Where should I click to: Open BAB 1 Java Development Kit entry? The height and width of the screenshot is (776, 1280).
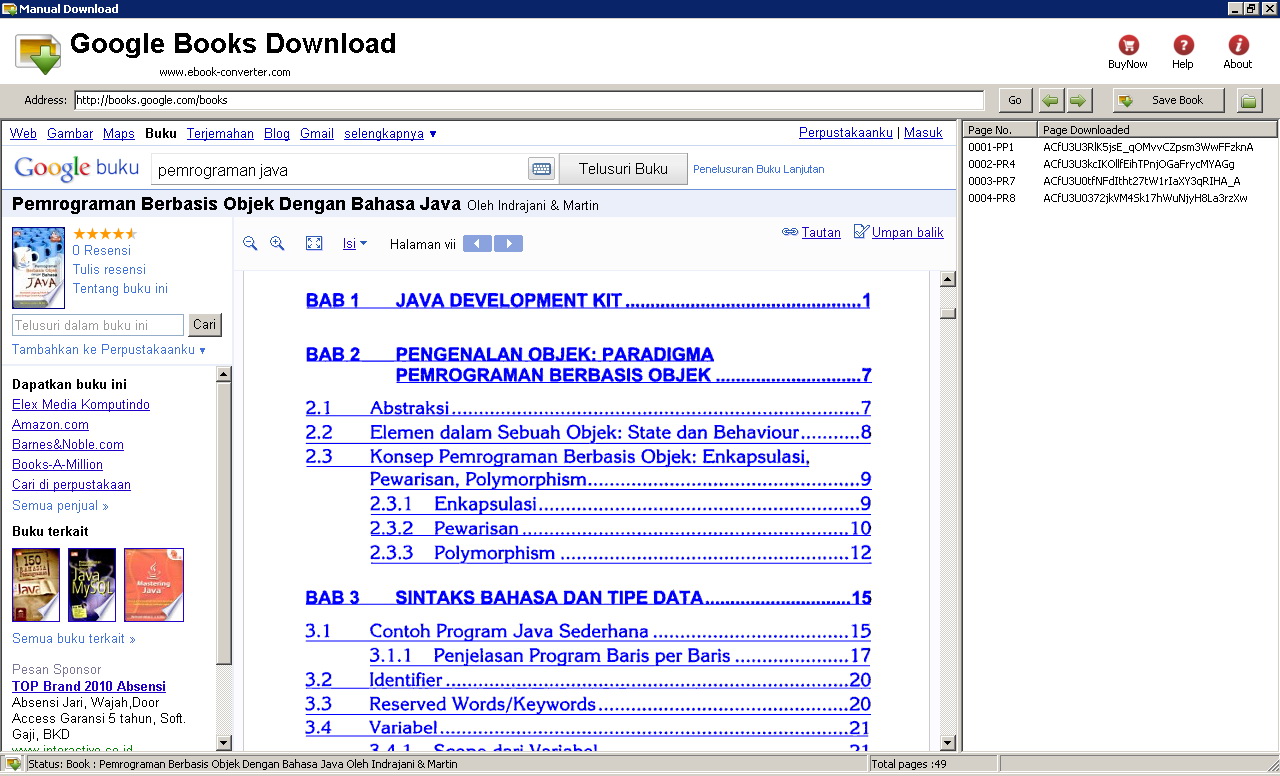588,301
